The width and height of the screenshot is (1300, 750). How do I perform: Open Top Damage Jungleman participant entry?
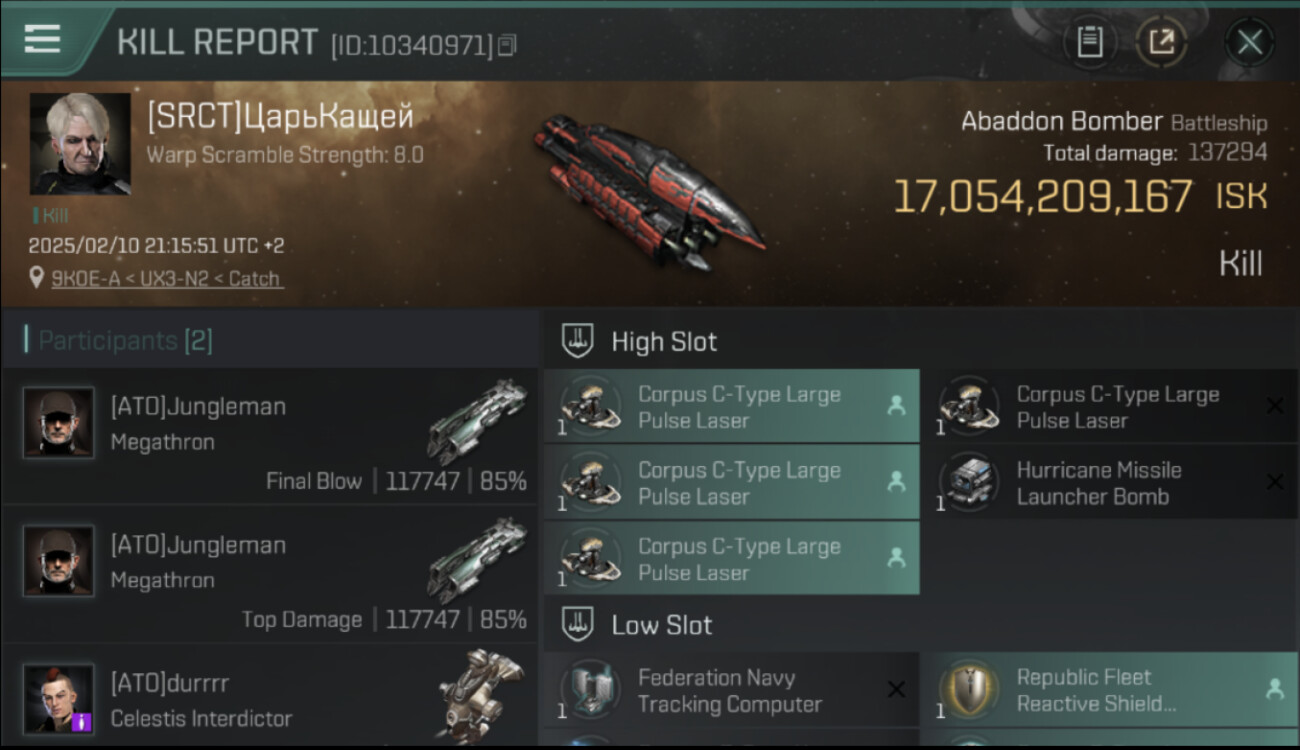tap(270, 574)
